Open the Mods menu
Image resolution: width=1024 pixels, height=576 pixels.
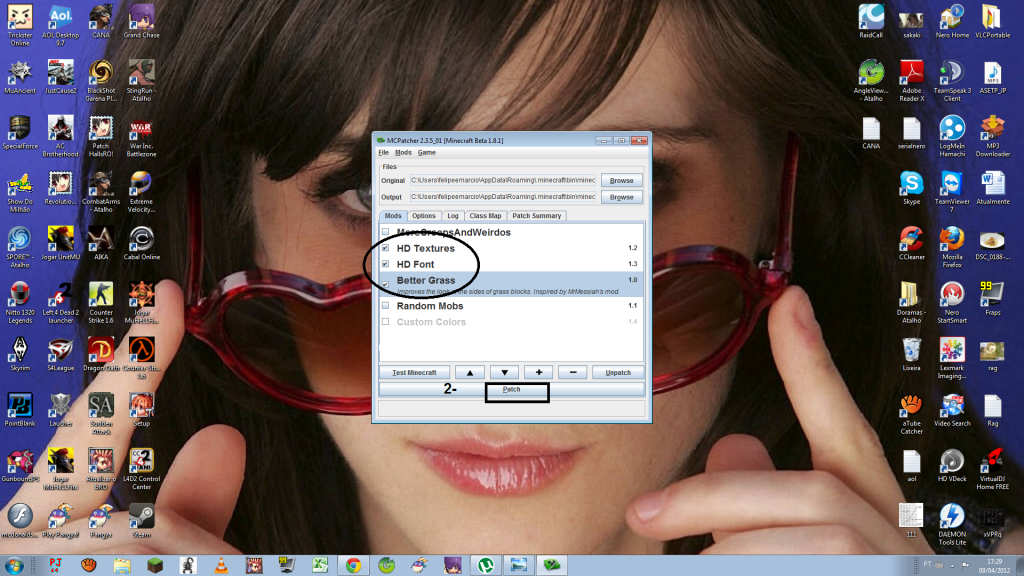[403, 152]
